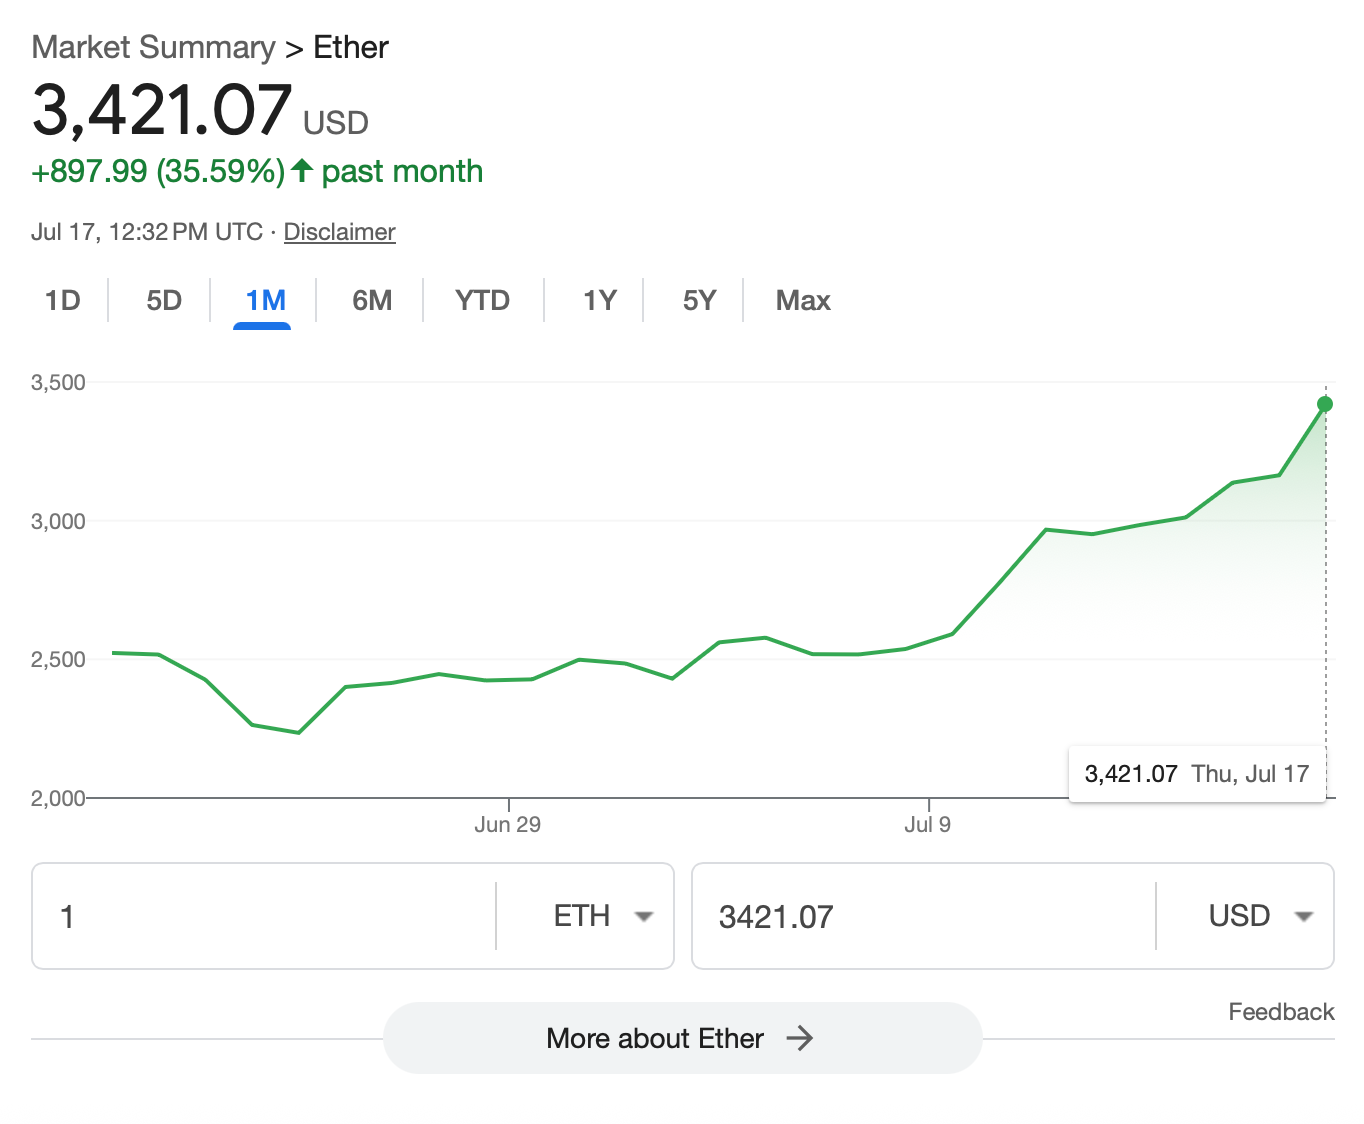Viewport: 1364px width, 1124px height.
Task: Select the 1Y time range tab
Action: pyautogui.click(x=600, y=300)
